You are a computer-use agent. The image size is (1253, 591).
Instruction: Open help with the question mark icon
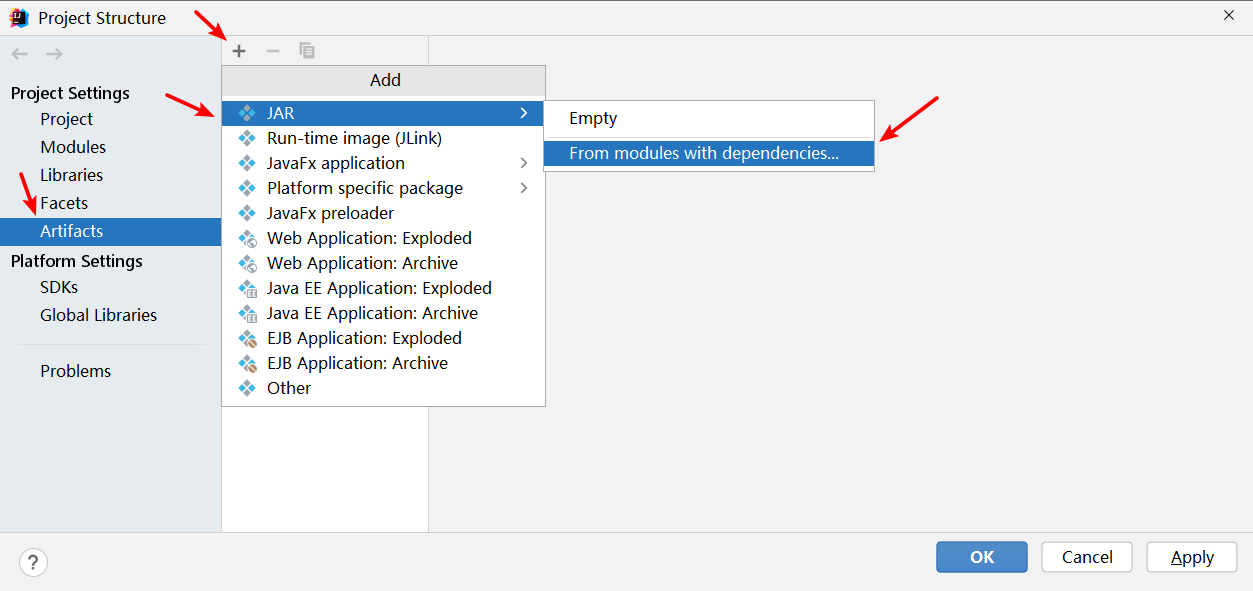pos(33,562)
